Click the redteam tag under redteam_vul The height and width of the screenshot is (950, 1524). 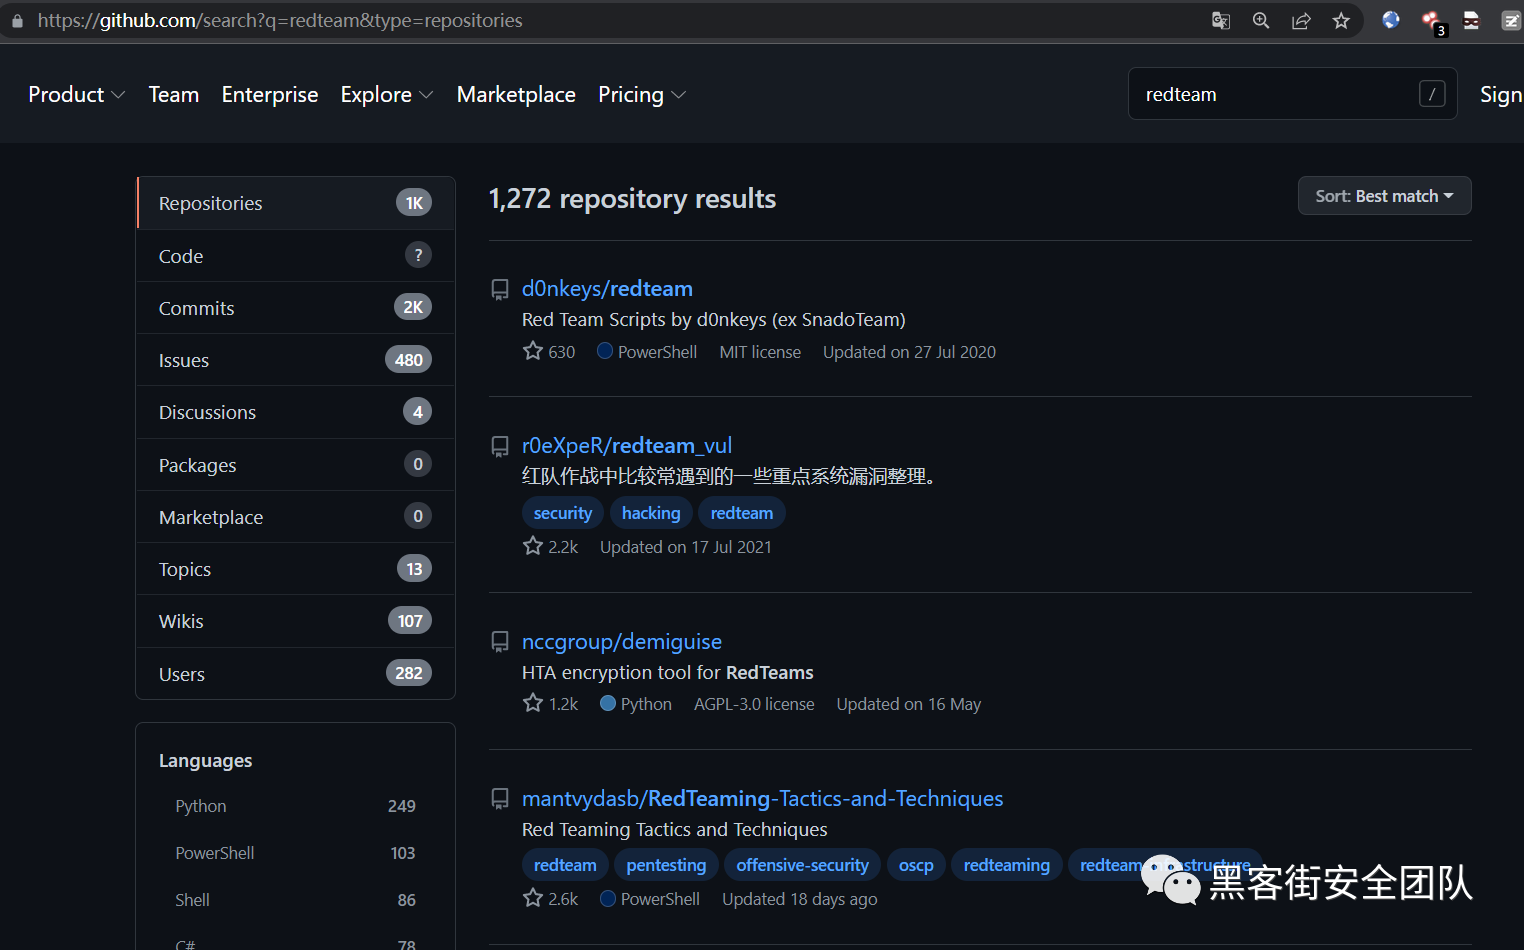742,513
